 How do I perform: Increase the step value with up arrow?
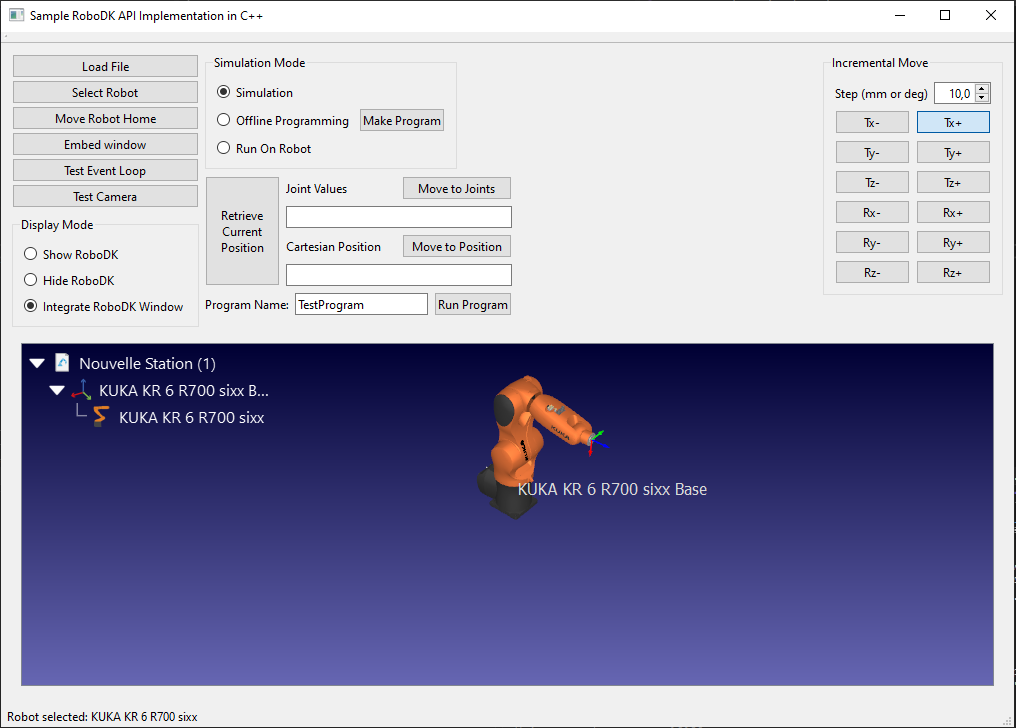click(x=982, y=89)
